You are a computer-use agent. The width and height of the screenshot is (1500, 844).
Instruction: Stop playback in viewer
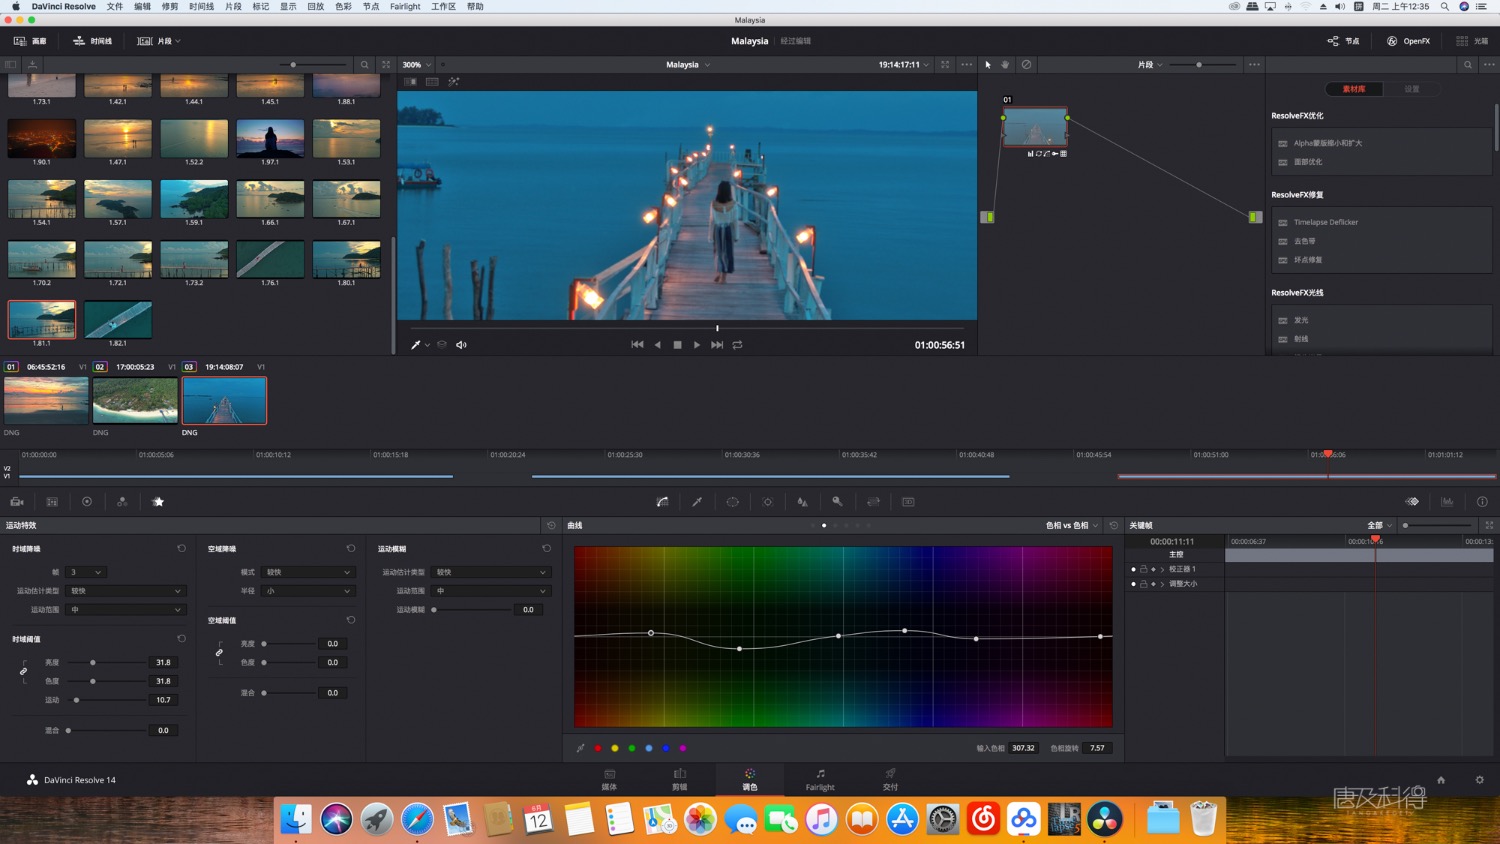point(677,345)
